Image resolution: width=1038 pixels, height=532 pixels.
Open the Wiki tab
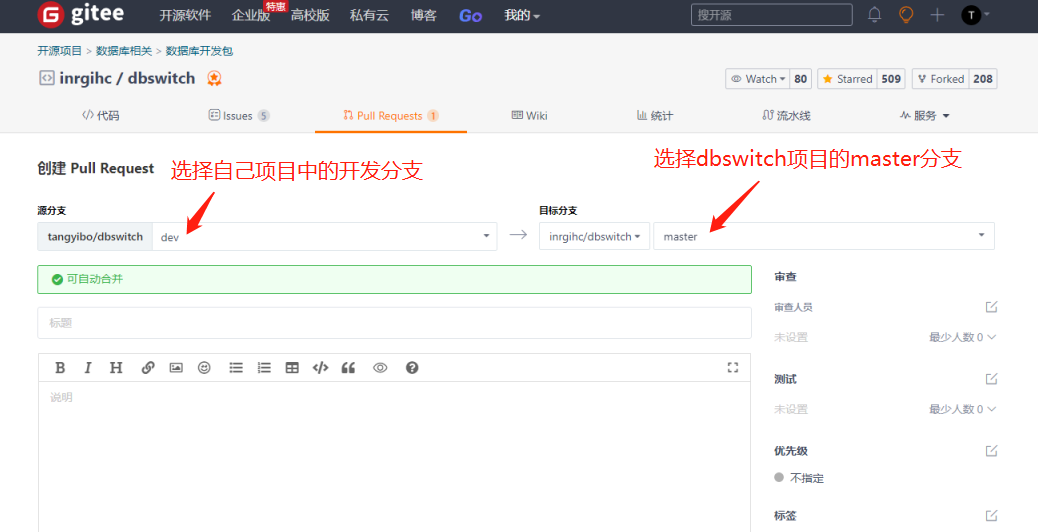(529, 116)
